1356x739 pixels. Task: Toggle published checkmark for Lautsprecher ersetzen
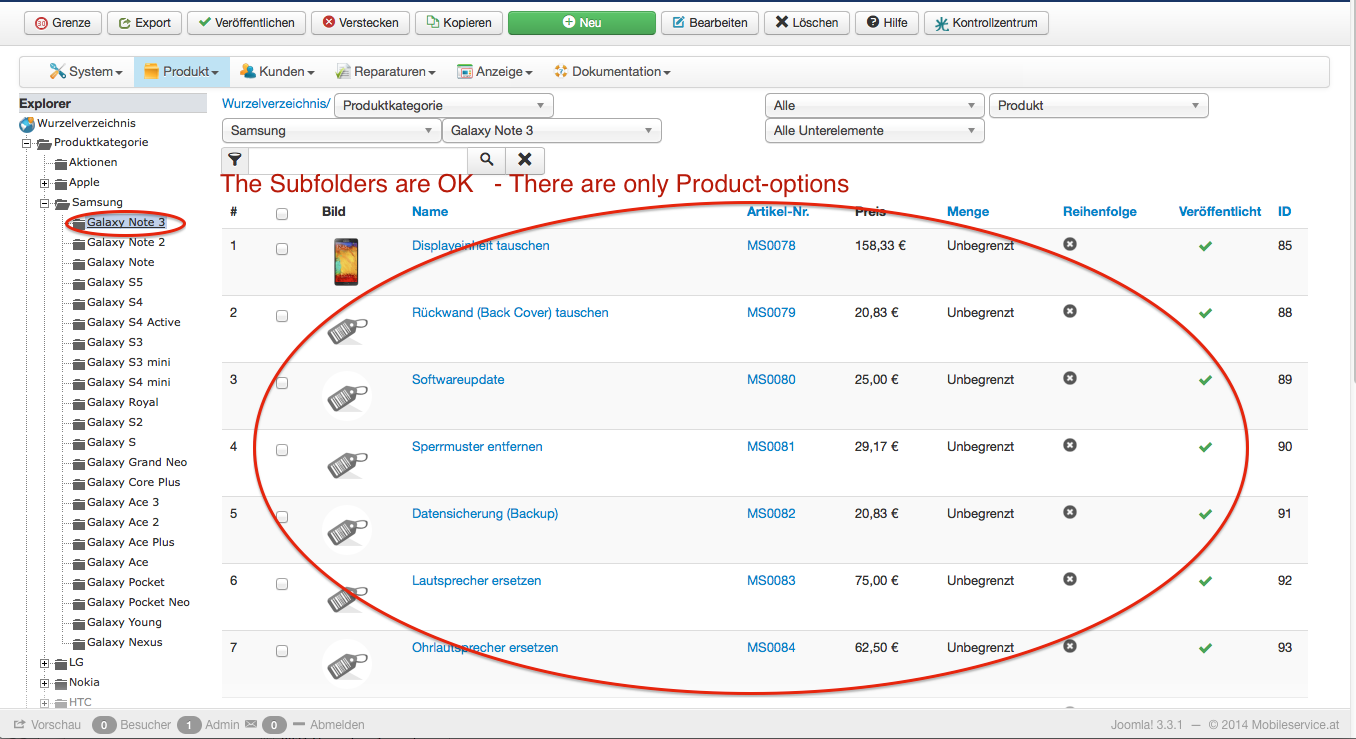[x=1205, y=581]
